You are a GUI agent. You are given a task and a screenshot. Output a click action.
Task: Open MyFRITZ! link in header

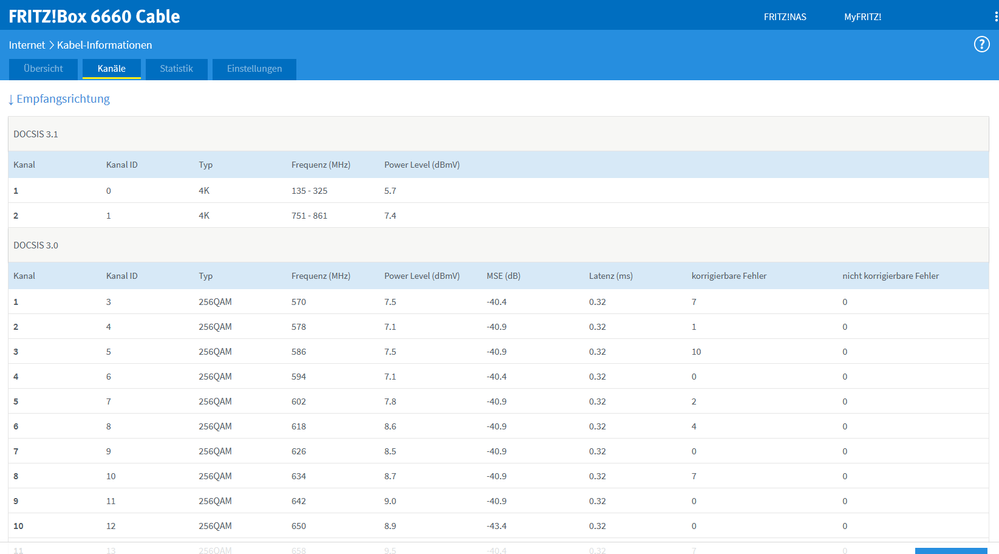click(x=862, y=17)
